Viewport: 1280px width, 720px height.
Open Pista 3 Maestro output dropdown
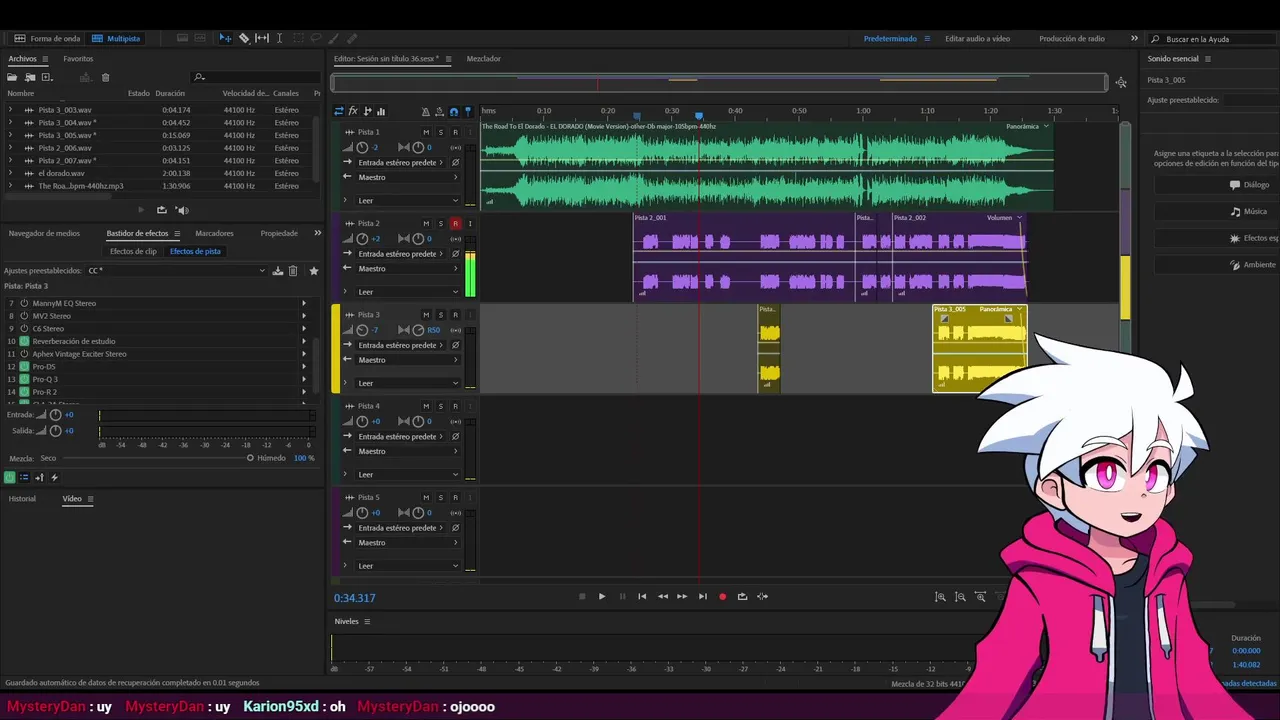(x=408, y=360)
